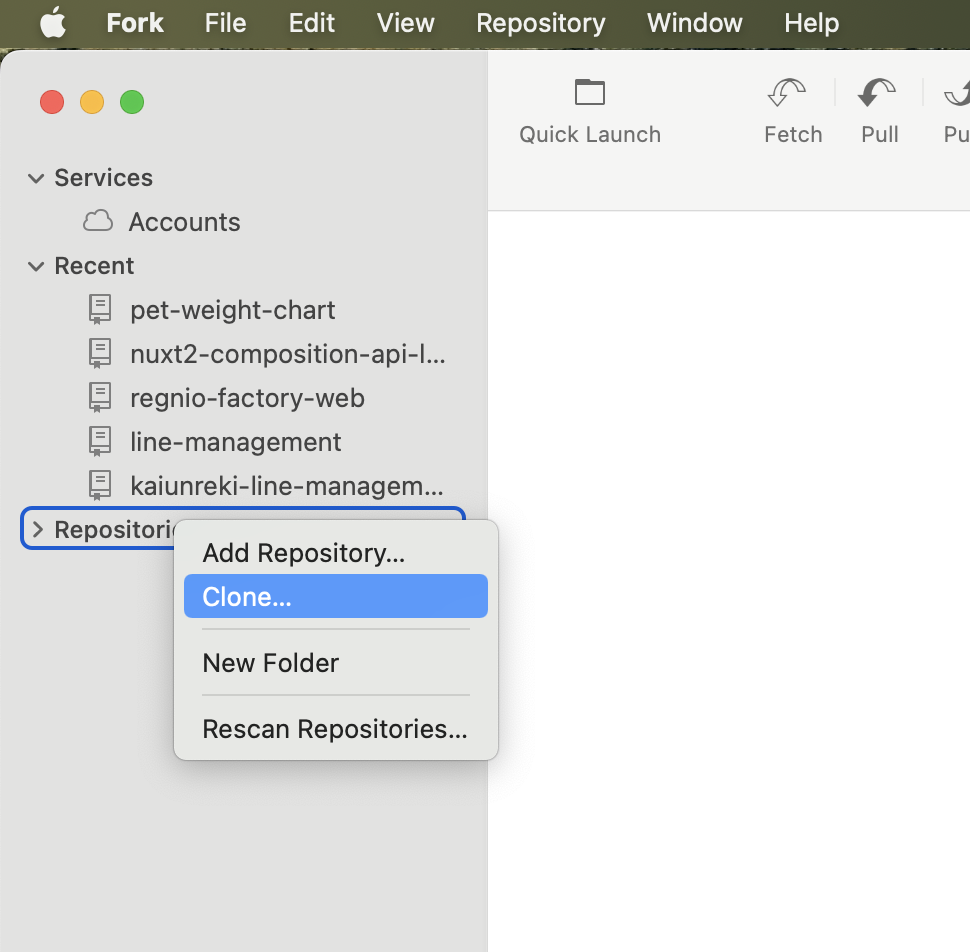Click the green full-screen window button
The image size is (970, 952).
point(132,102)
